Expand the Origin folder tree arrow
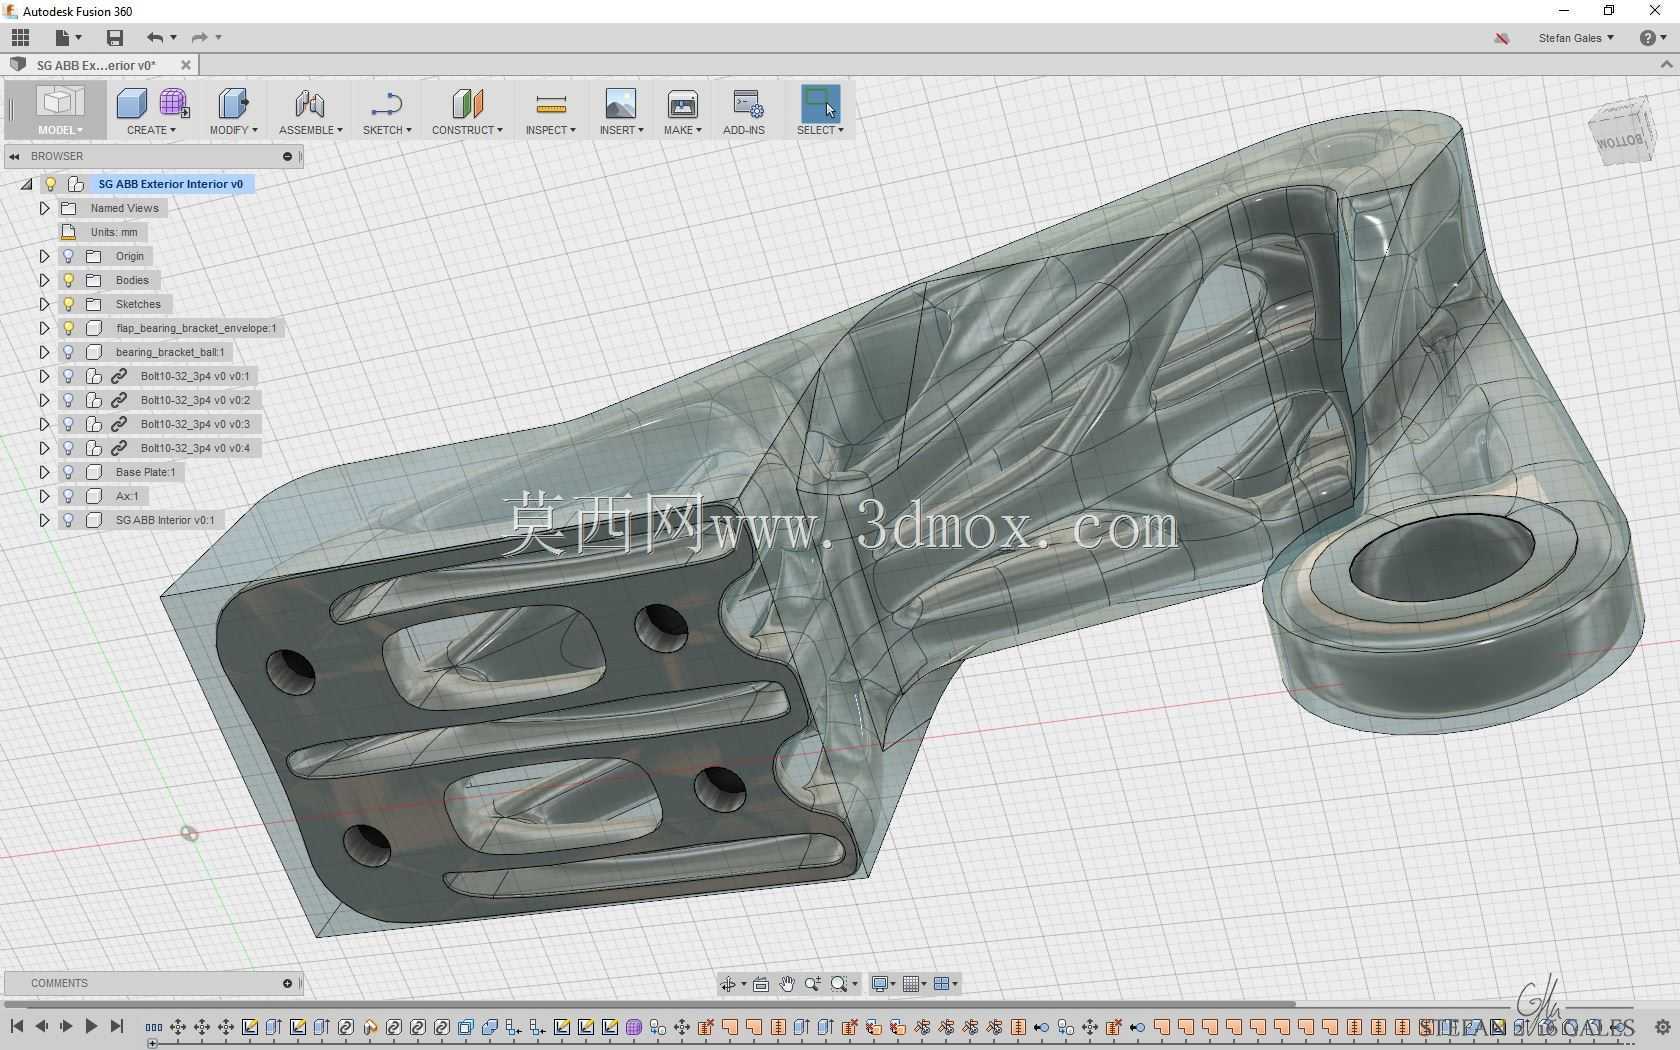Screen dimensions: 1680x1050 pyautogui.click(x=44, y=256)
